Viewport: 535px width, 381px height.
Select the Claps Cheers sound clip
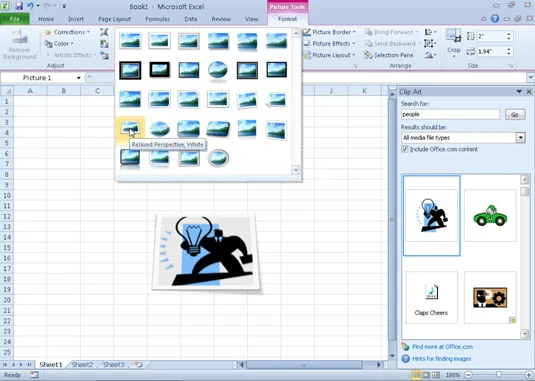(432, 297)
